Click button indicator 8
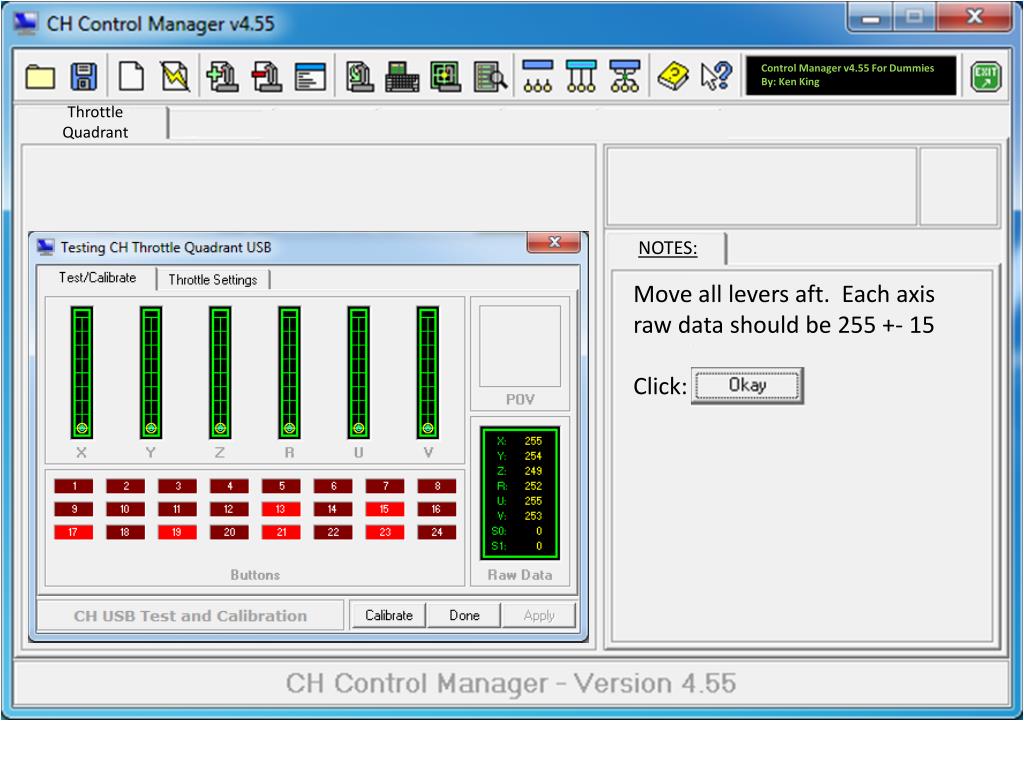The width and height of the screenshot is (1024, 768). coord(437,486)
